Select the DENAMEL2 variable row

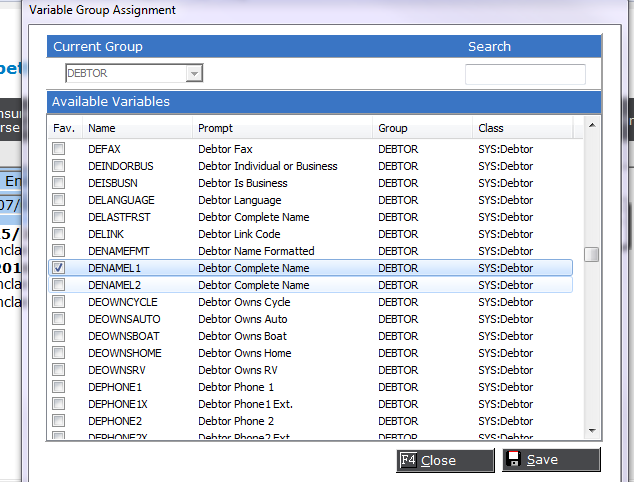click(x=310, y=285)
